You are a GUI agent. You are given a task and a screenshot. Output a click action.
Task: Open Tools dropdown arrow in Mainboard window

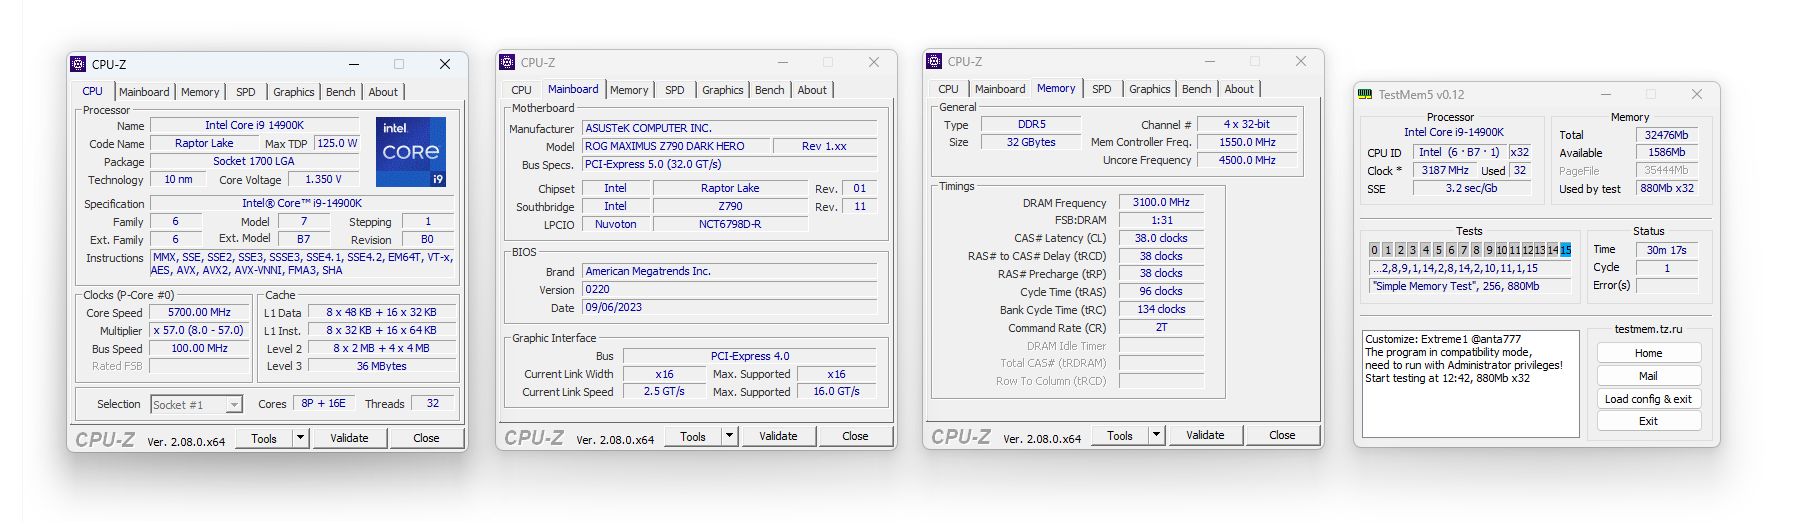click(x=729, y=436)
